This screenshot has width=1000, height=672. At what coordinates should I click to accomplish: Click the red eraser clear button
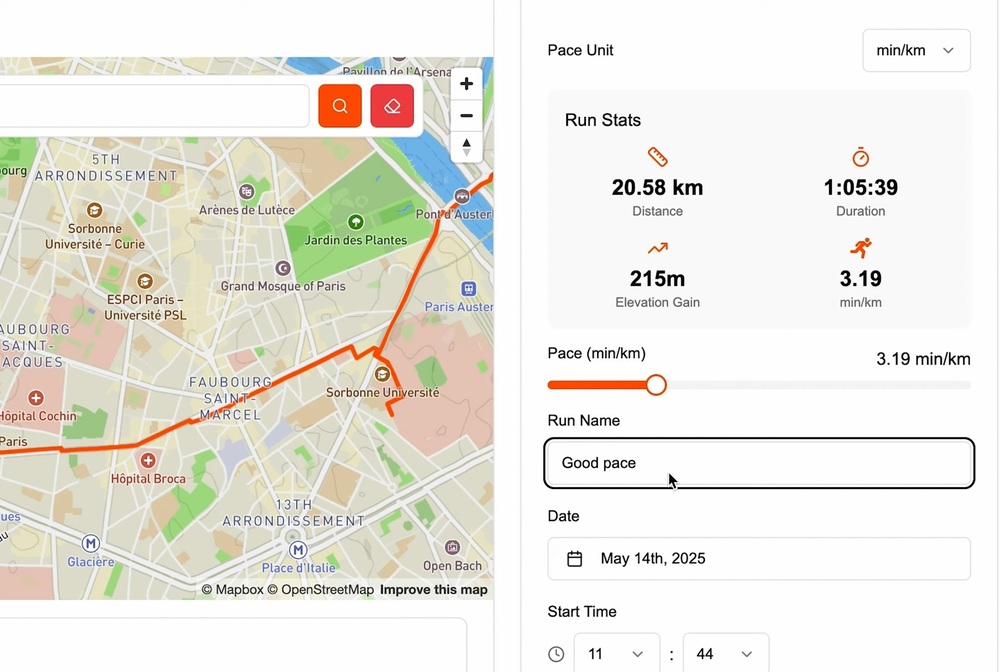392,106
